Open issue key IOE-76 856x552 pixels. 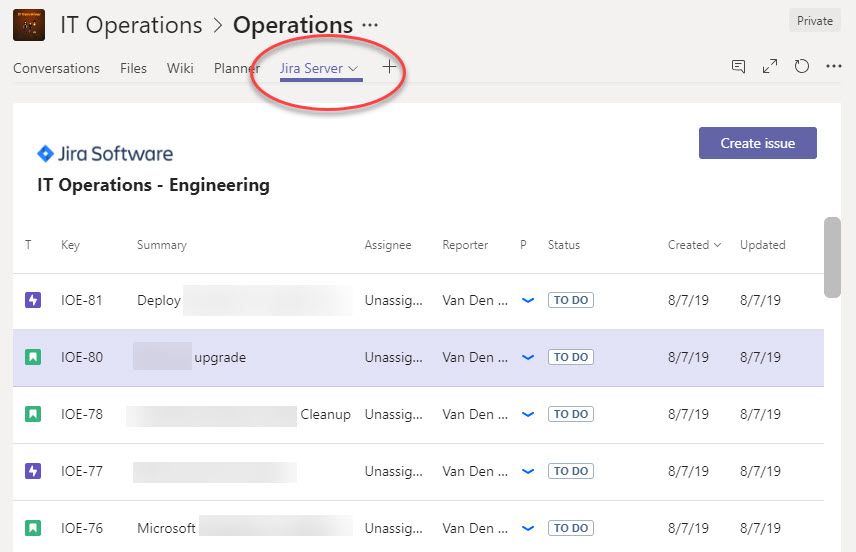82,528
